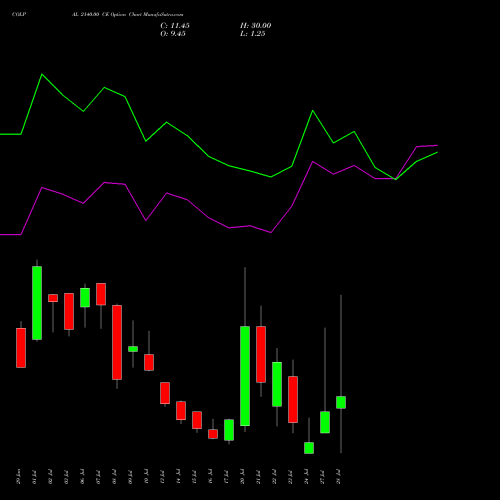Click the red candle on 03 Jul
The width and height of the screenshot is (500, 500).
pyautogui.click(x=69, y=311)
